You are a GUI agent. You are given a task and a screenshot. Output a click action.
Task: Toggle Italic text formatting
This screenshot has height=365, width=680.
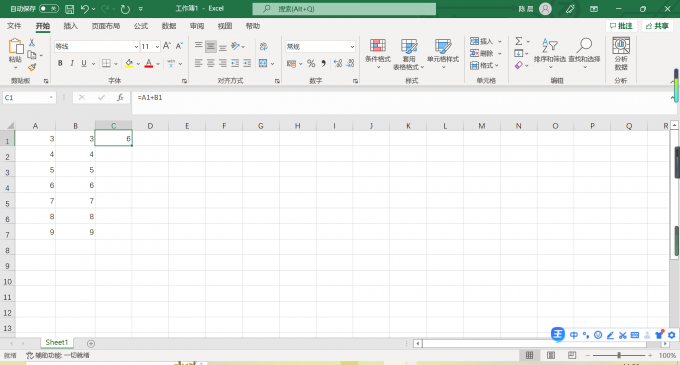(x=72, y=63)
